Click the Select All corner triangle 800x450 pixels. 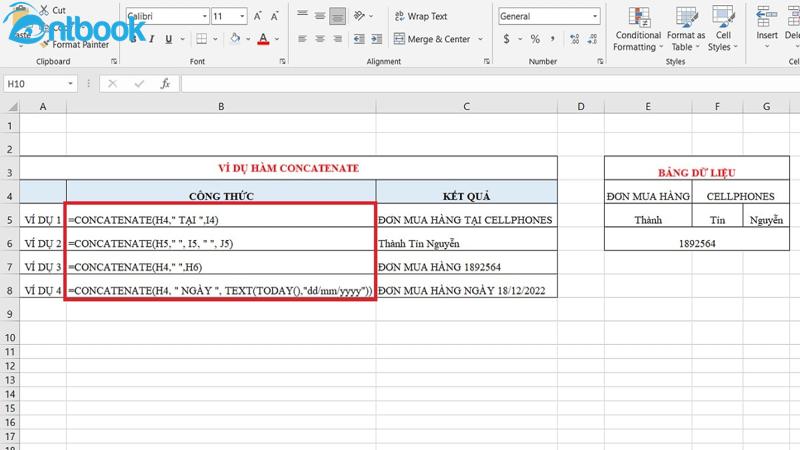[12, 107]
